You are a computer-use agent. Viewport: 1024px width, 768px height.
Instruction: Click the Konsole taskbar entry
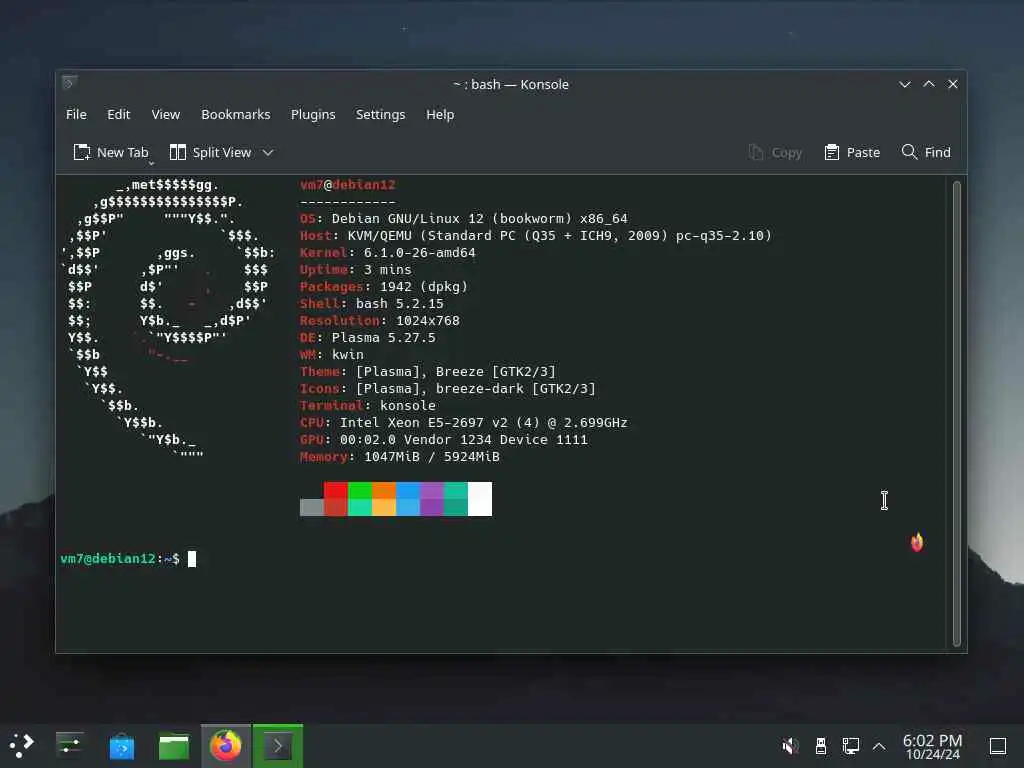coord(278,745)
